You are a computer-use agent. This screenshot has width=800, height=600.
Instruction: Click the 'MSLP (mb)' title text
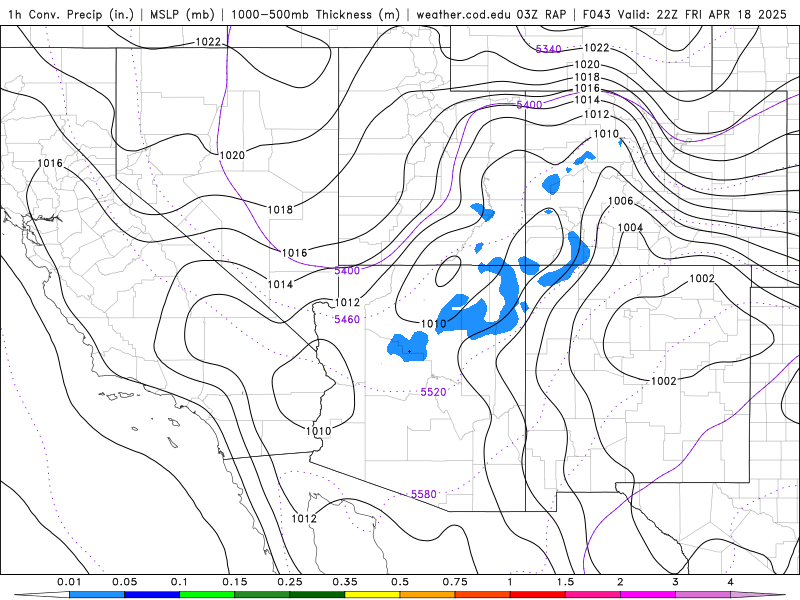pos(182,14)
